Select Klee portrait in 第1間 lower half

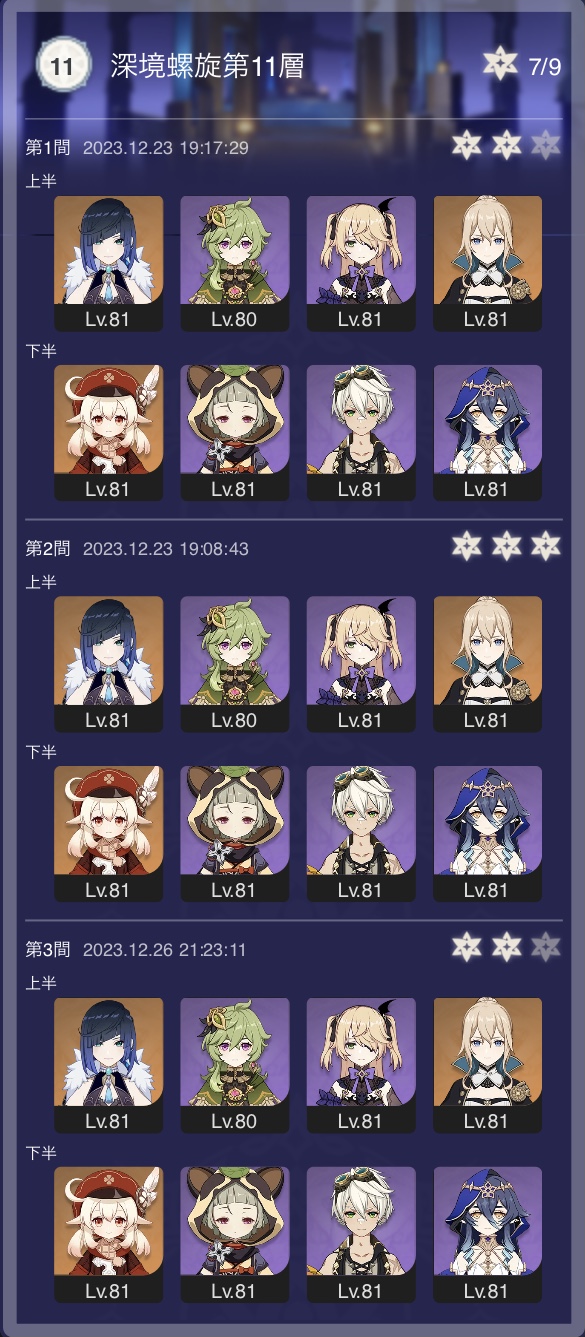point(108,432)
